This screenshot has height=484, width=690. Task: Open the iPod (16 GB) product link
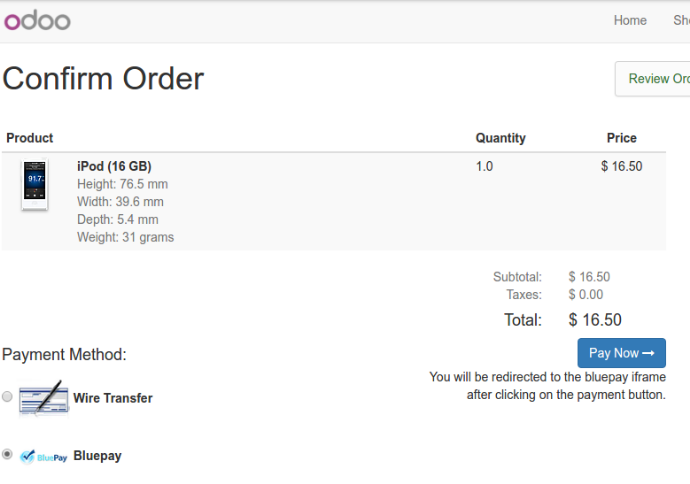[114, 166]
